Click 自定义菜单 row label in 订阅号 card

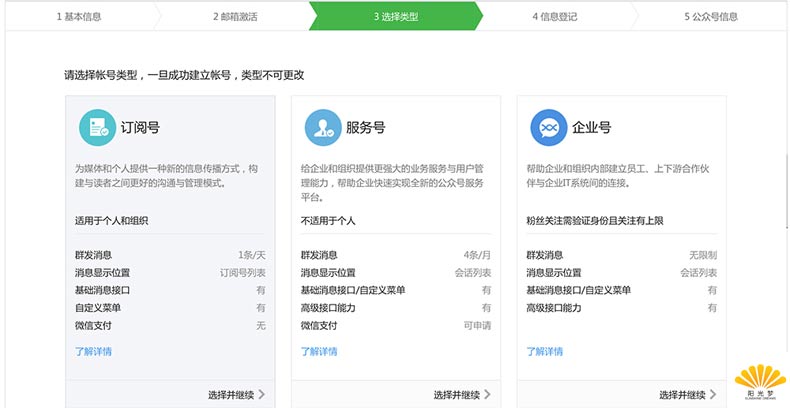98,308
